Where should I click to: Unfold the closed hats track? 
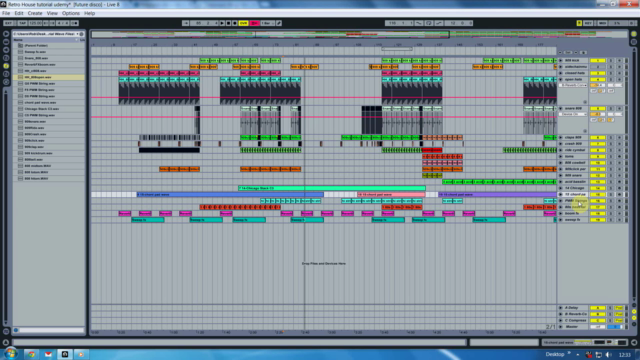pyautogui.click(x=560, y=73)
